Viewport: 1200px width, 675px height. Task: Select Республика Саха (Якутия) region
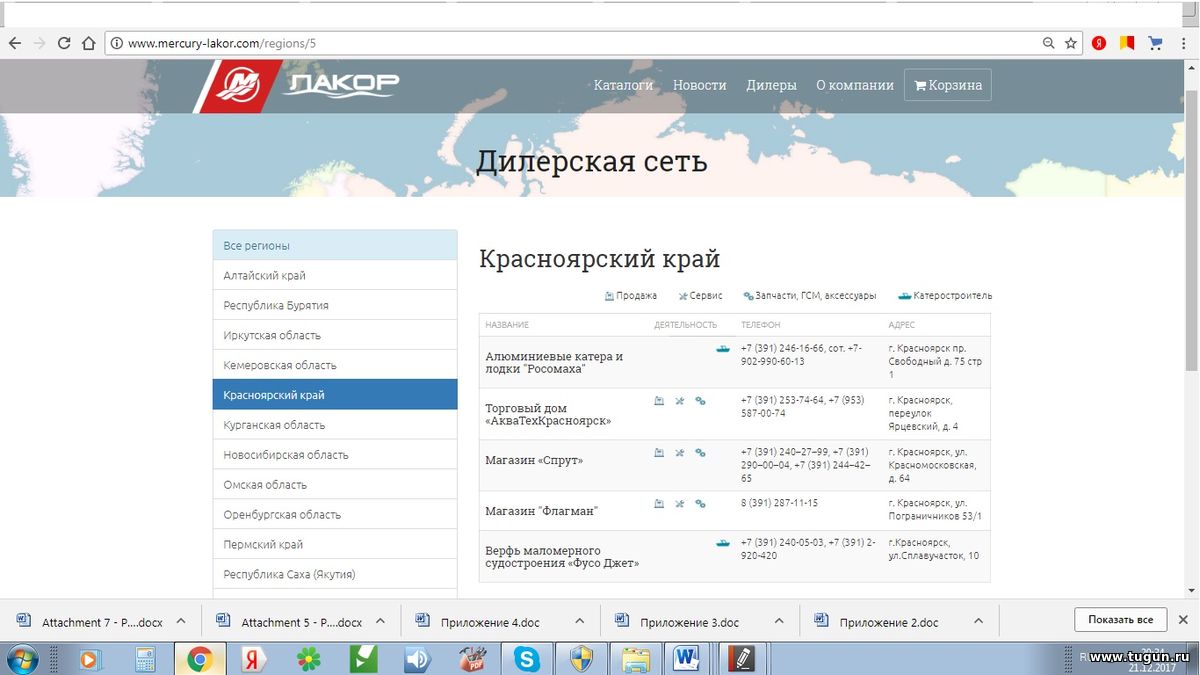pos(335,574)
